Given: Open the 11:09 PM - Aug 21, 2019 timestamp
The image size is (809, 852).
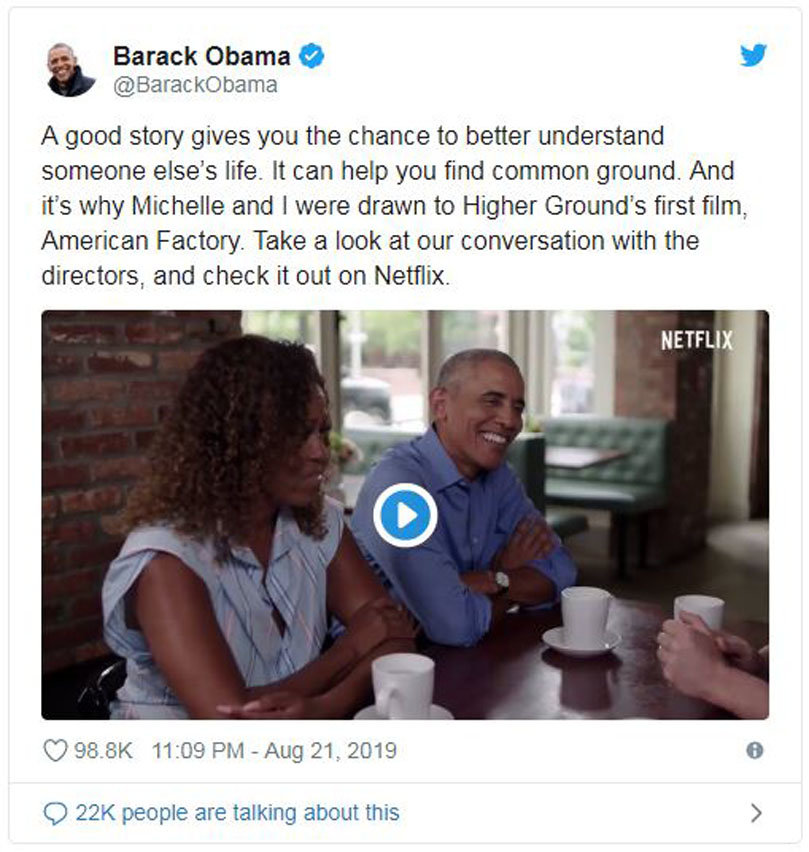Looking at the screenshot, I should click(x=274, y=750).
